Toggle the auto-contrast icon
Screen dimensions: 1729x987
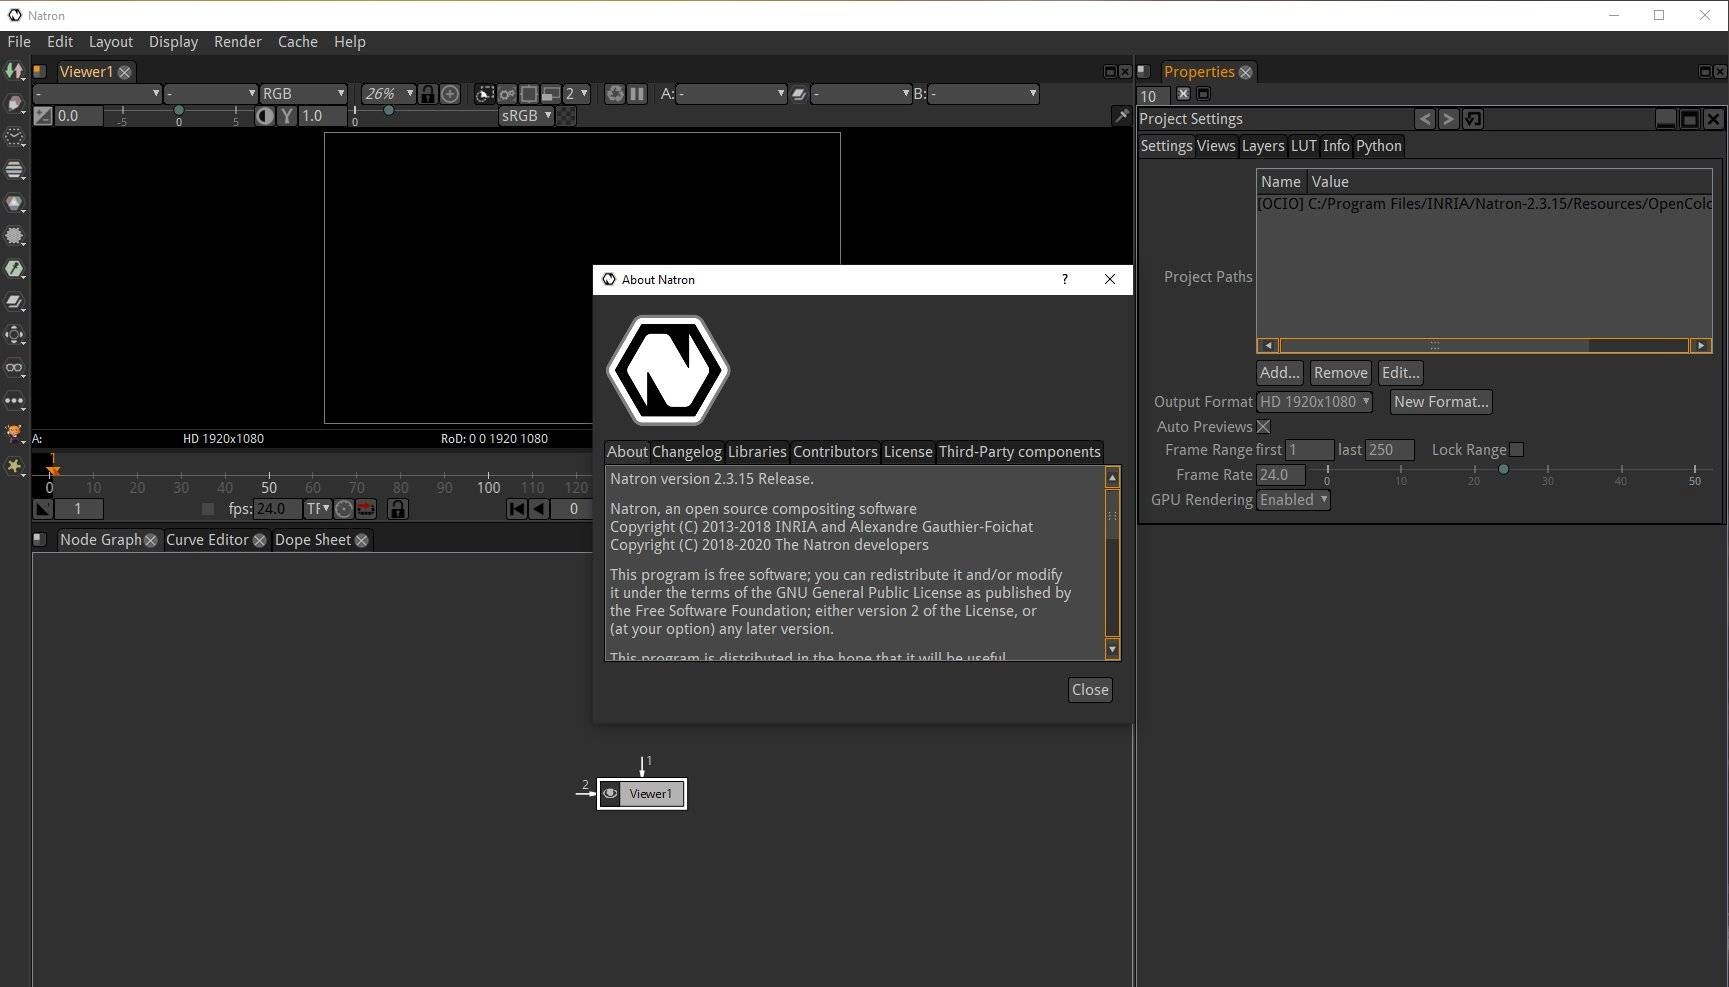[265, 116]
